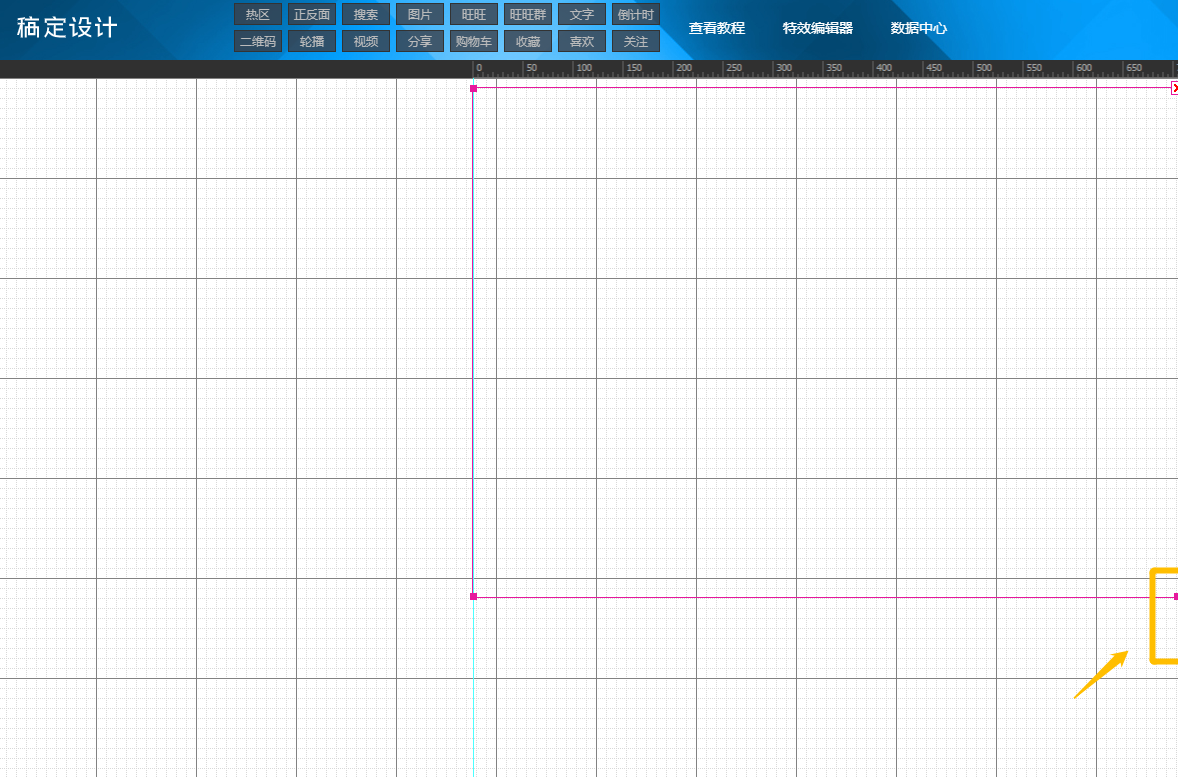Add a 分享 share module
This screenshot has height=777, width=1178.
click(420, 41)
